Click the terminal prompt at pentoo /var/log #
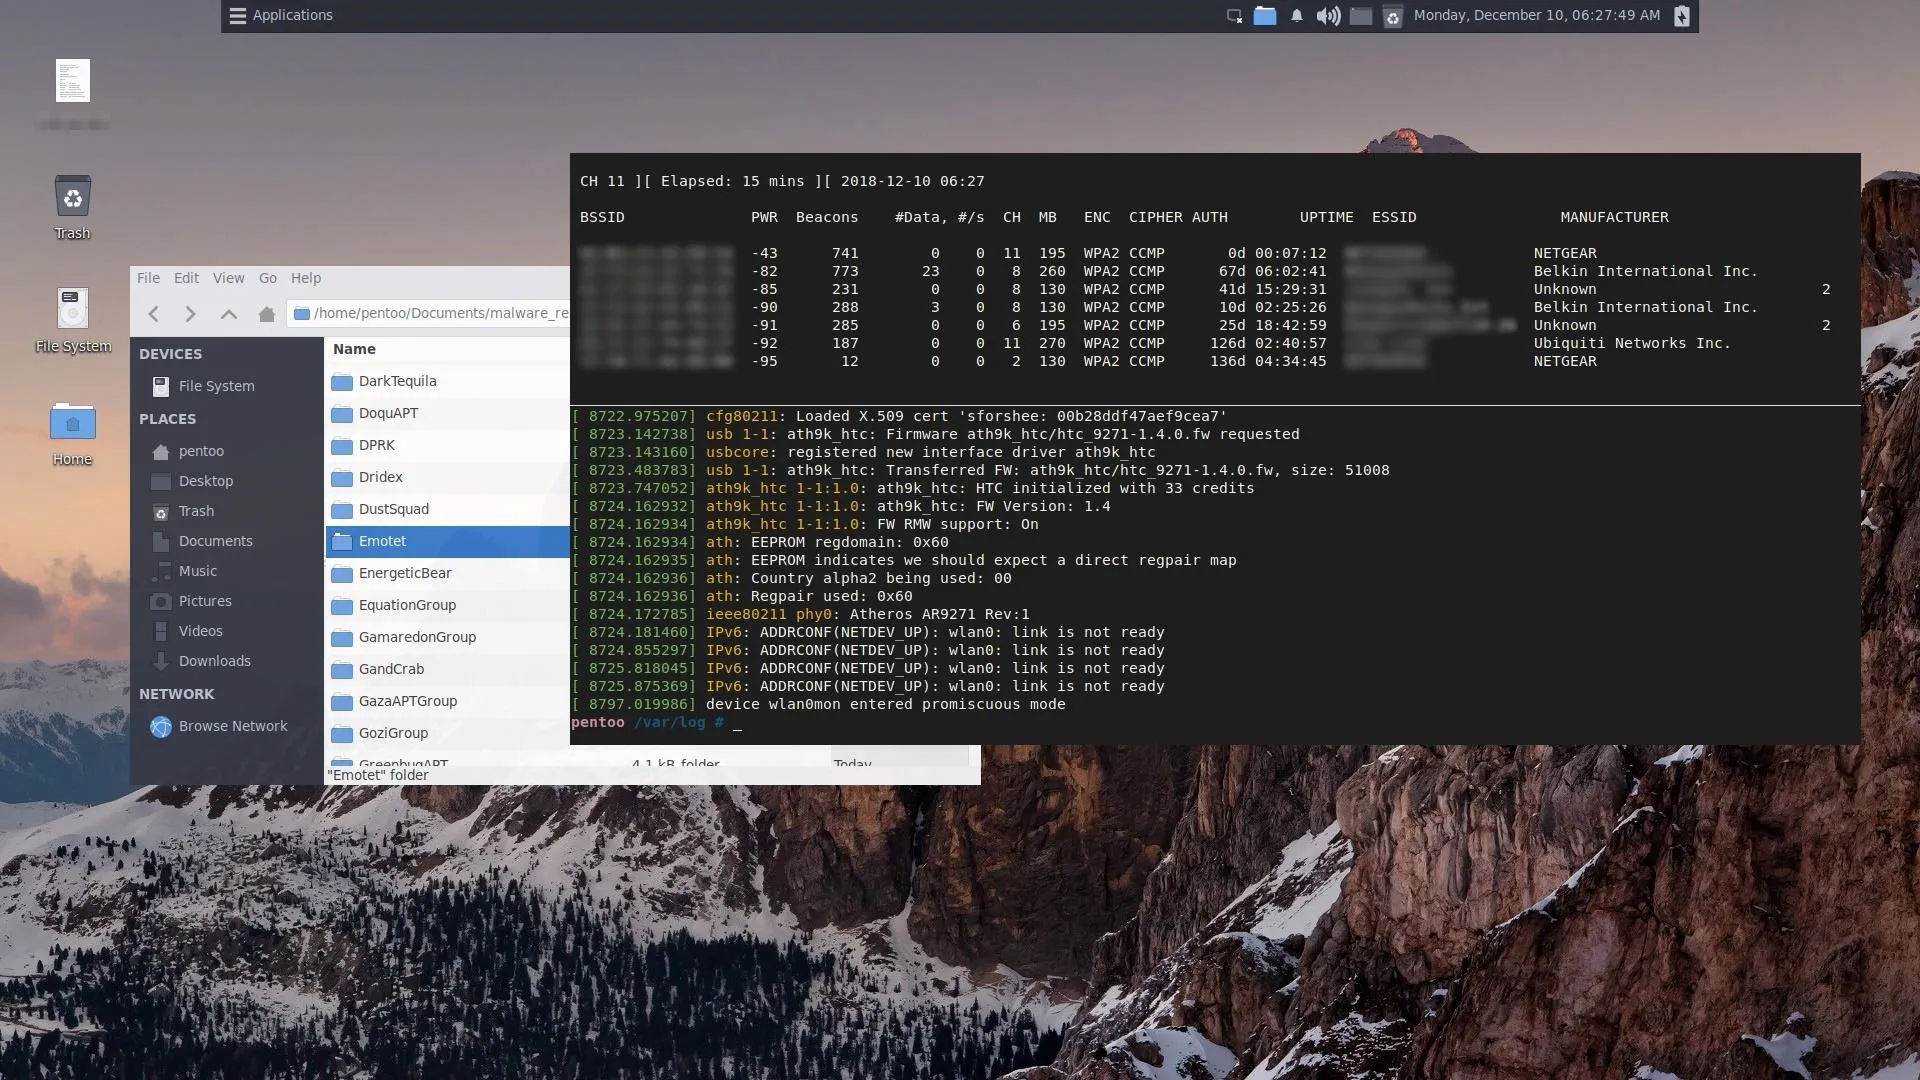The width and height of the screenshot is (1920, 1080). pos(656,722)
